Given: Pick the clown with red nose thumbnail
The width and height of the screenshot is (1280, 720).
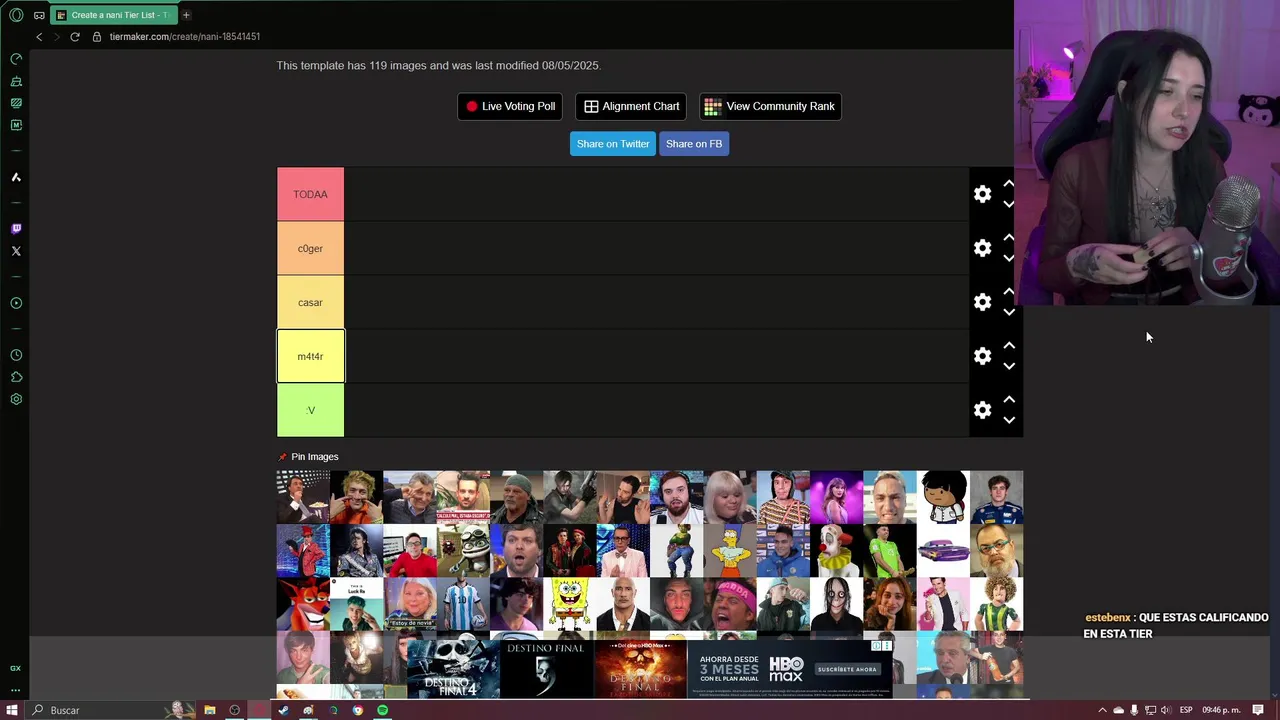Looking at the screenshot, I should 836,551.
